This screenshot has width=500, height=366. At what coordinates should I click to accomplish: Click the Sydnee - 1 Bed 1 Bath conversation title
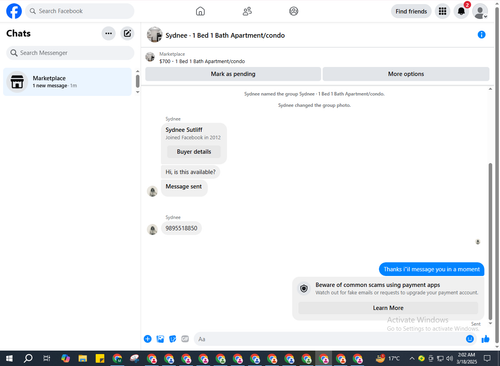(x=225, y=35)
